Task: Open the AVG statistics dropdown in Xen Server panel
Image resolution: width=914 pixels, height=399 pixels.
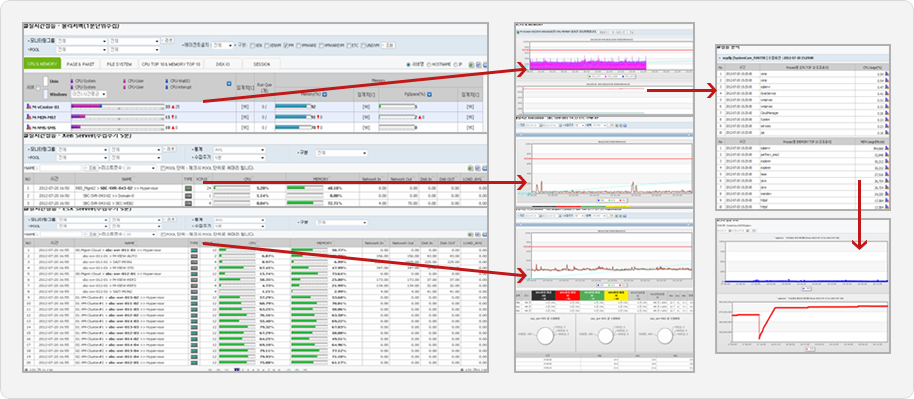Action: 240,150
